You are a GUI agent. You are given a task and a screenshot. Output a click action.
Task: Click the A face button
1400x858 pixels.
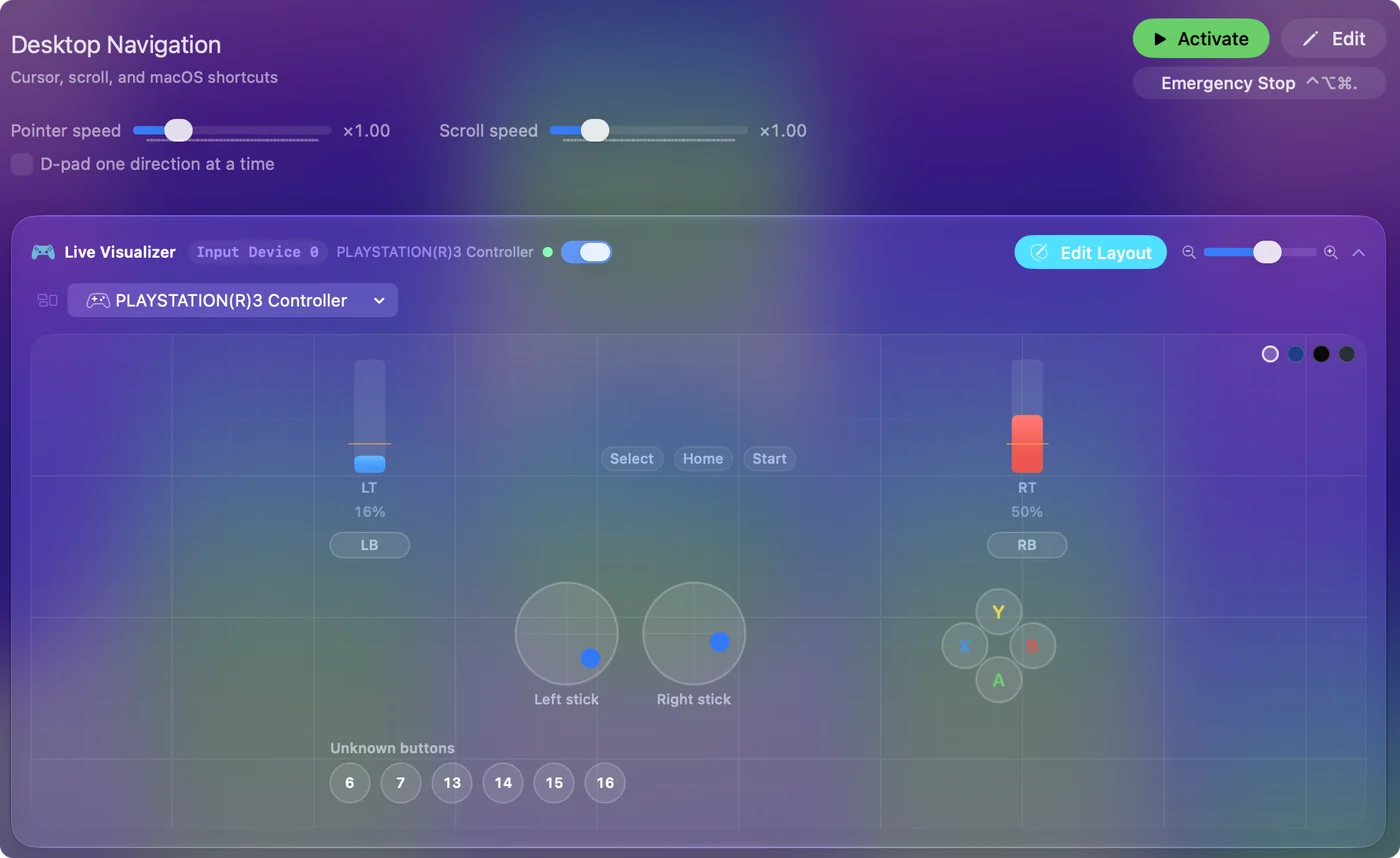tap(998, 680)
